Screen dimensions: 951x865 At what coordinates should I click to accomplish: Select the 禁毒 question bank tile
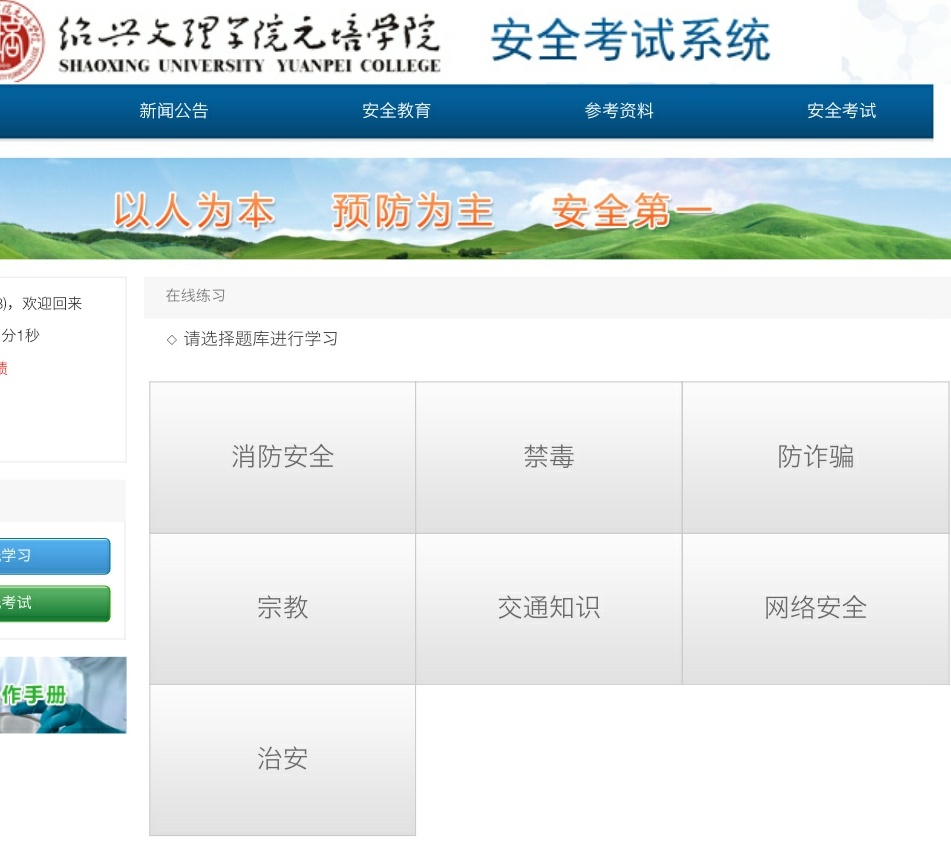(549, 457)
